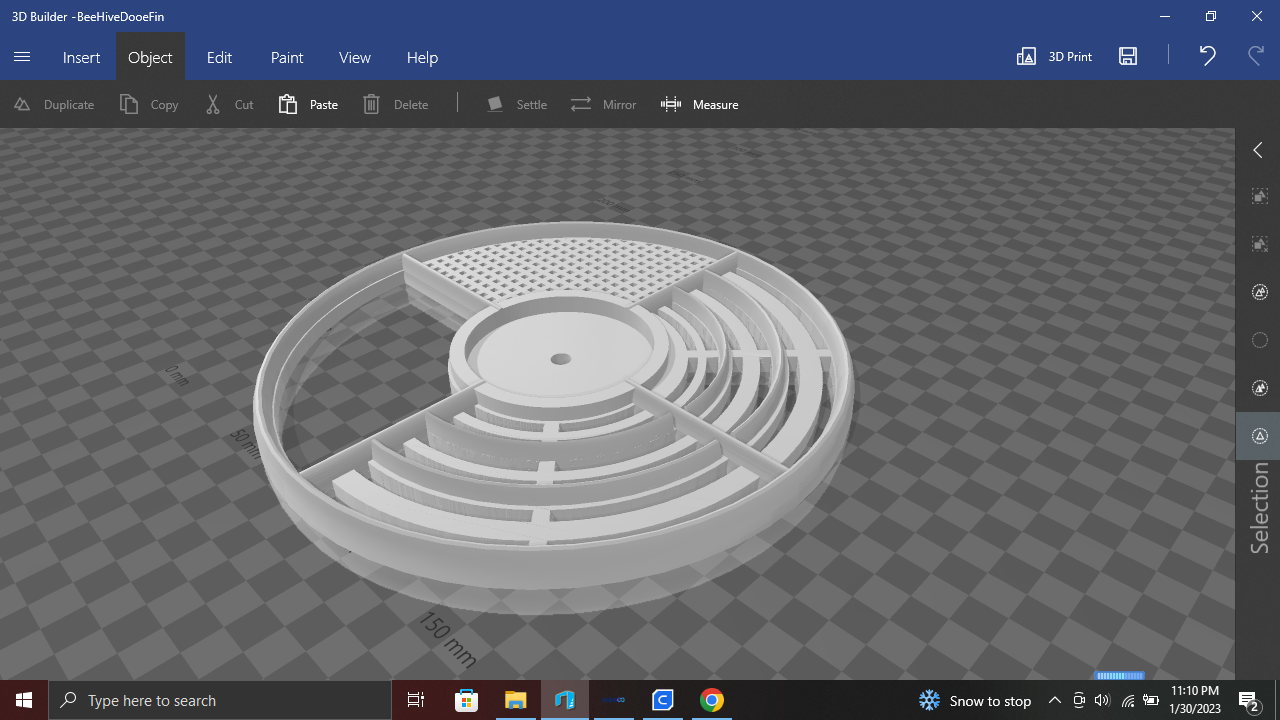Click the Windows Start button

(24, 700)
